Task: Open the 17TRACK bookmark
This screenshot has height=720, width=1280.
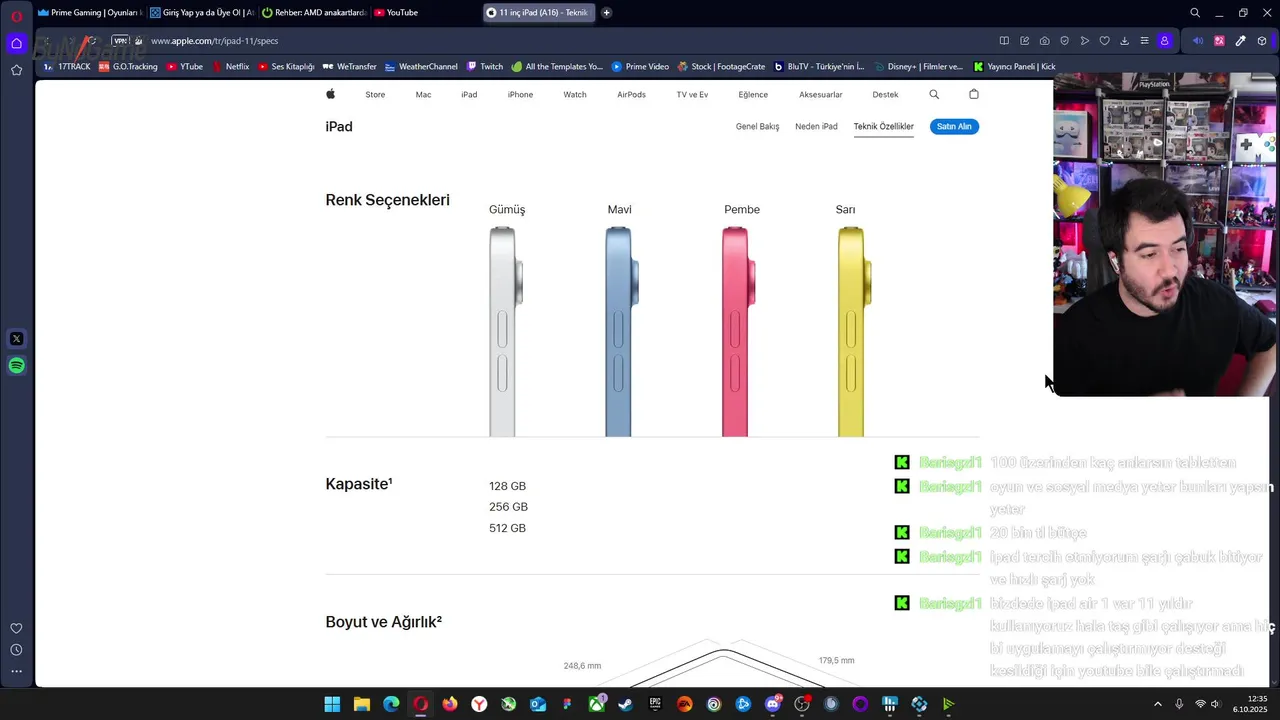Action: 67,66
